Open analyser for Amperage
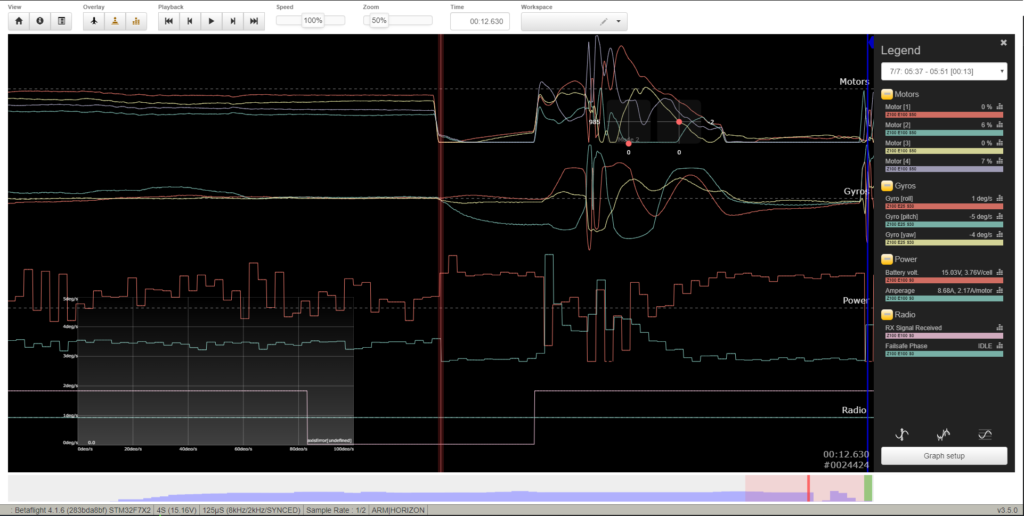Viewport: 1024px width, 516px height. click(x=1000, y=291)
